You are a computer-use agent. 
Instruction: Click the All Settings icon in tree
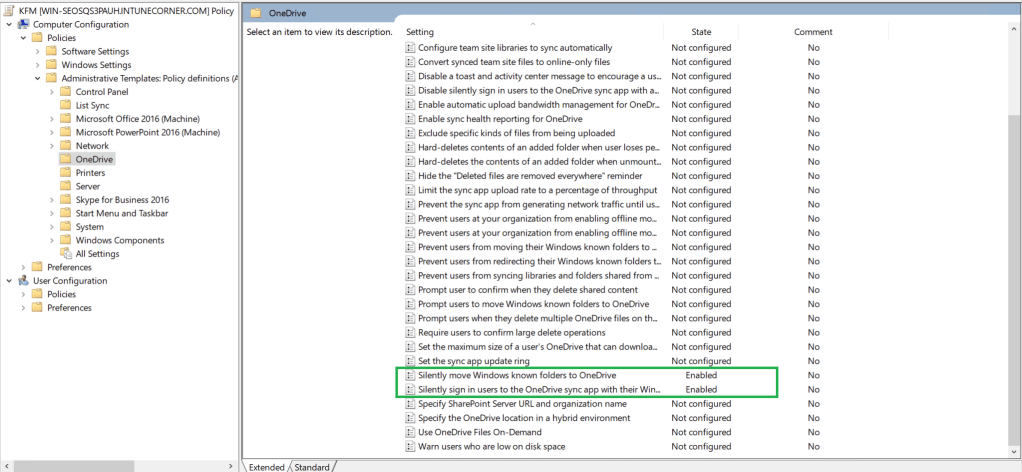coord(66,254)
